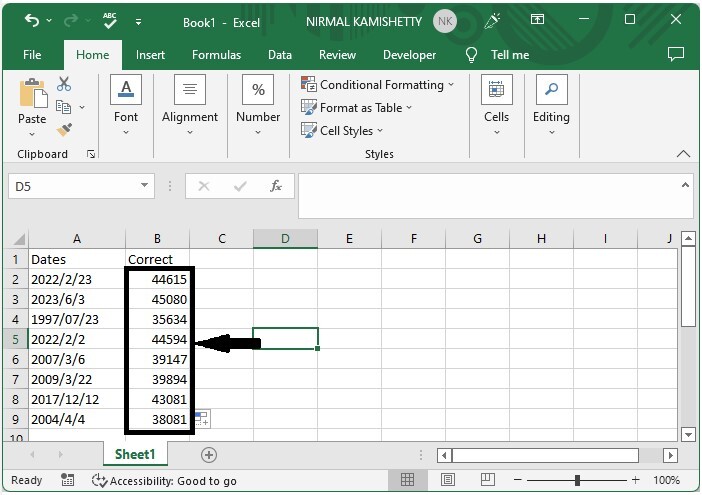Open the File menu
The image size is (702, 495).
pos(32,55)
